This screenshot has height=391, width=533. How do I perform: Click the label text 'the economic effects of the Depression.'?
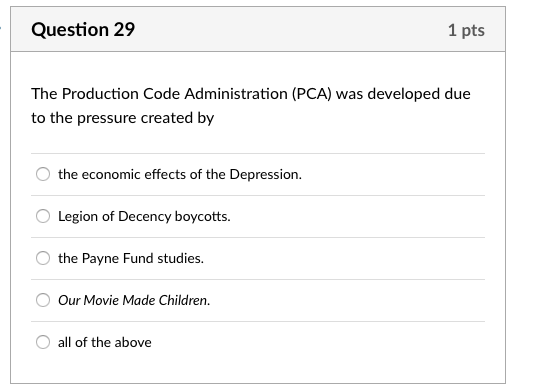[180, 174]
